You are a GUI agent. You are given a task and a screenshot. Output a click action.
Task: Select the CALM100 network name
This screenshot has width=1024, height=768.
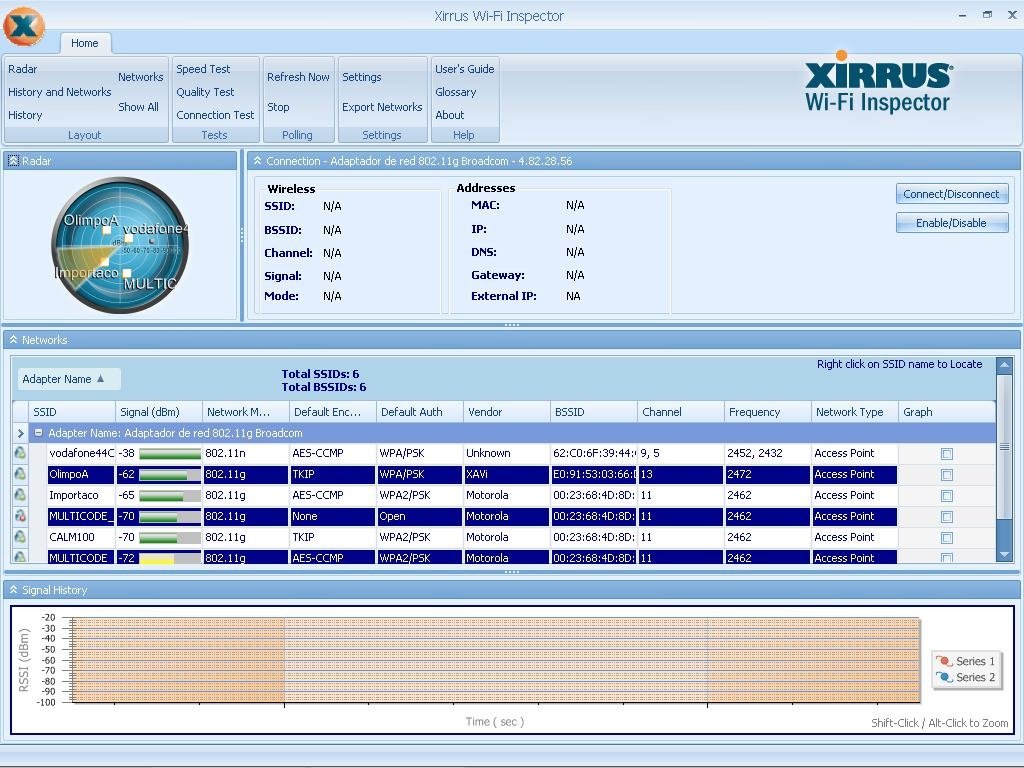pos(72,537)
